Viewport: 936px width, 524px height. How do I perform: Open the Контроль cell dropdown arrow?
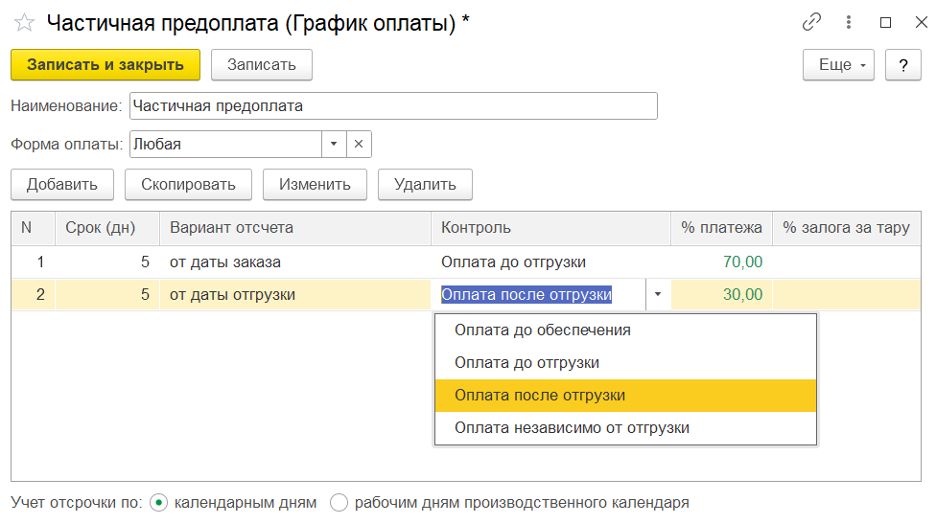[x=658, y=294]
